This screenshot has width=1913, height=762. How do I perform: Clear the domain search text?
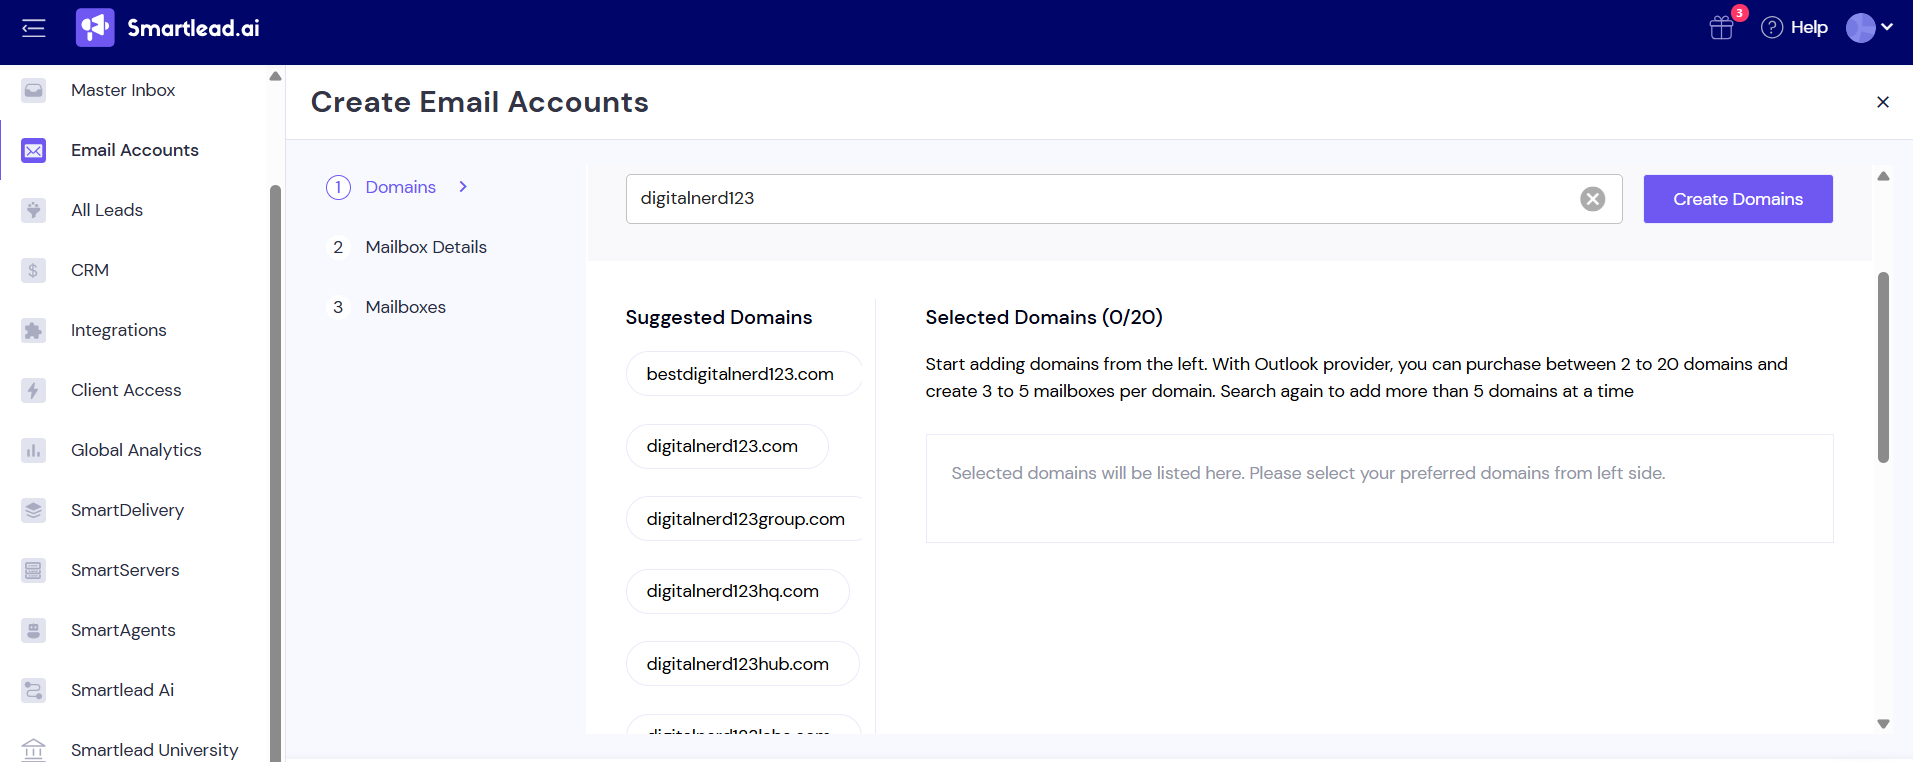tap(1593, 199)
